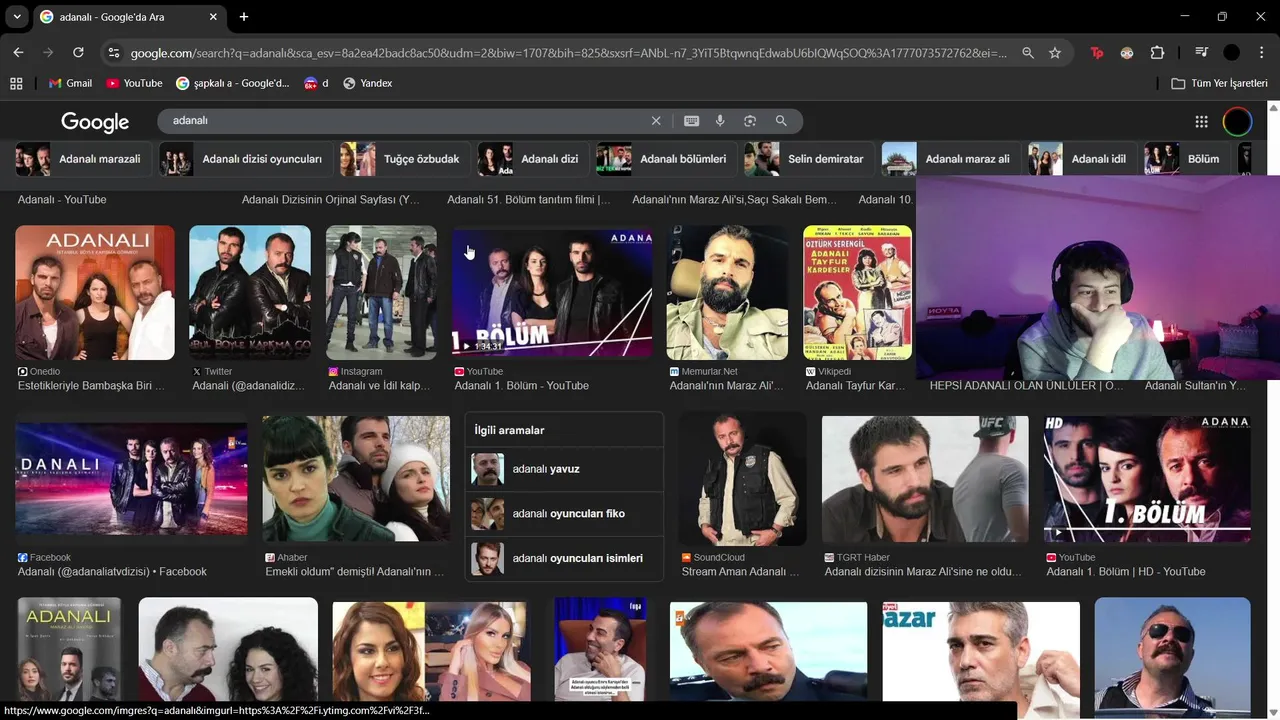Select Adanalı dizi filter chip

pyautogui.click(x=533, y=159)
